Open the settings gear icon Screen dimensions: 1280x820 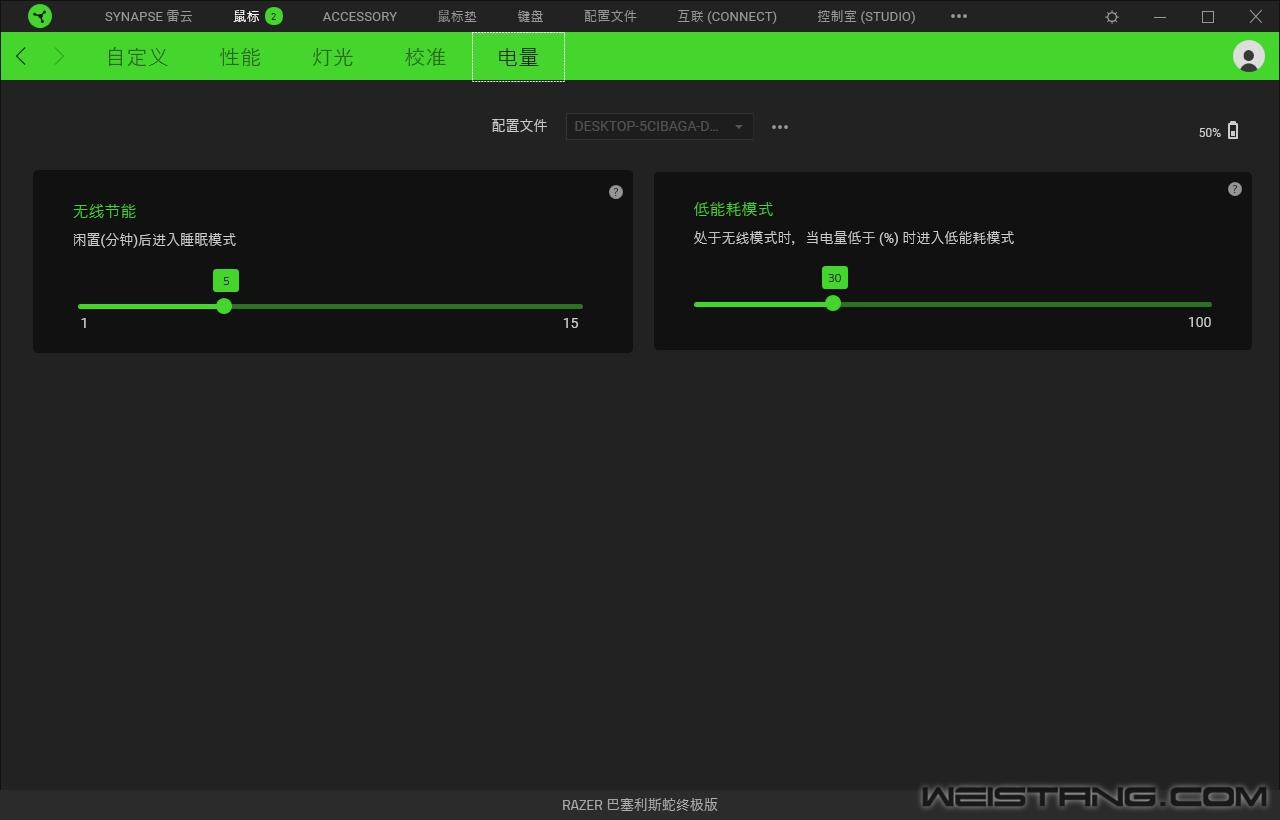1112,17
